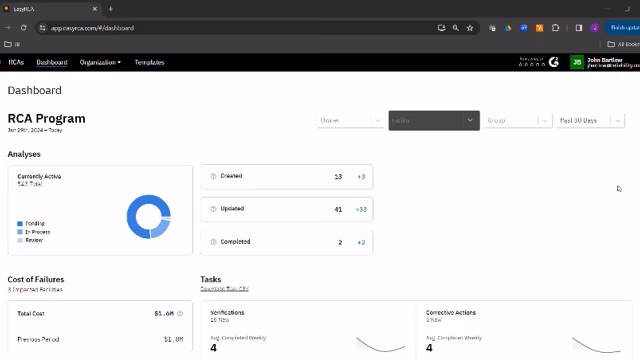
Task: Click the site info icon in address bar
Action: click(x=42, y=28)
